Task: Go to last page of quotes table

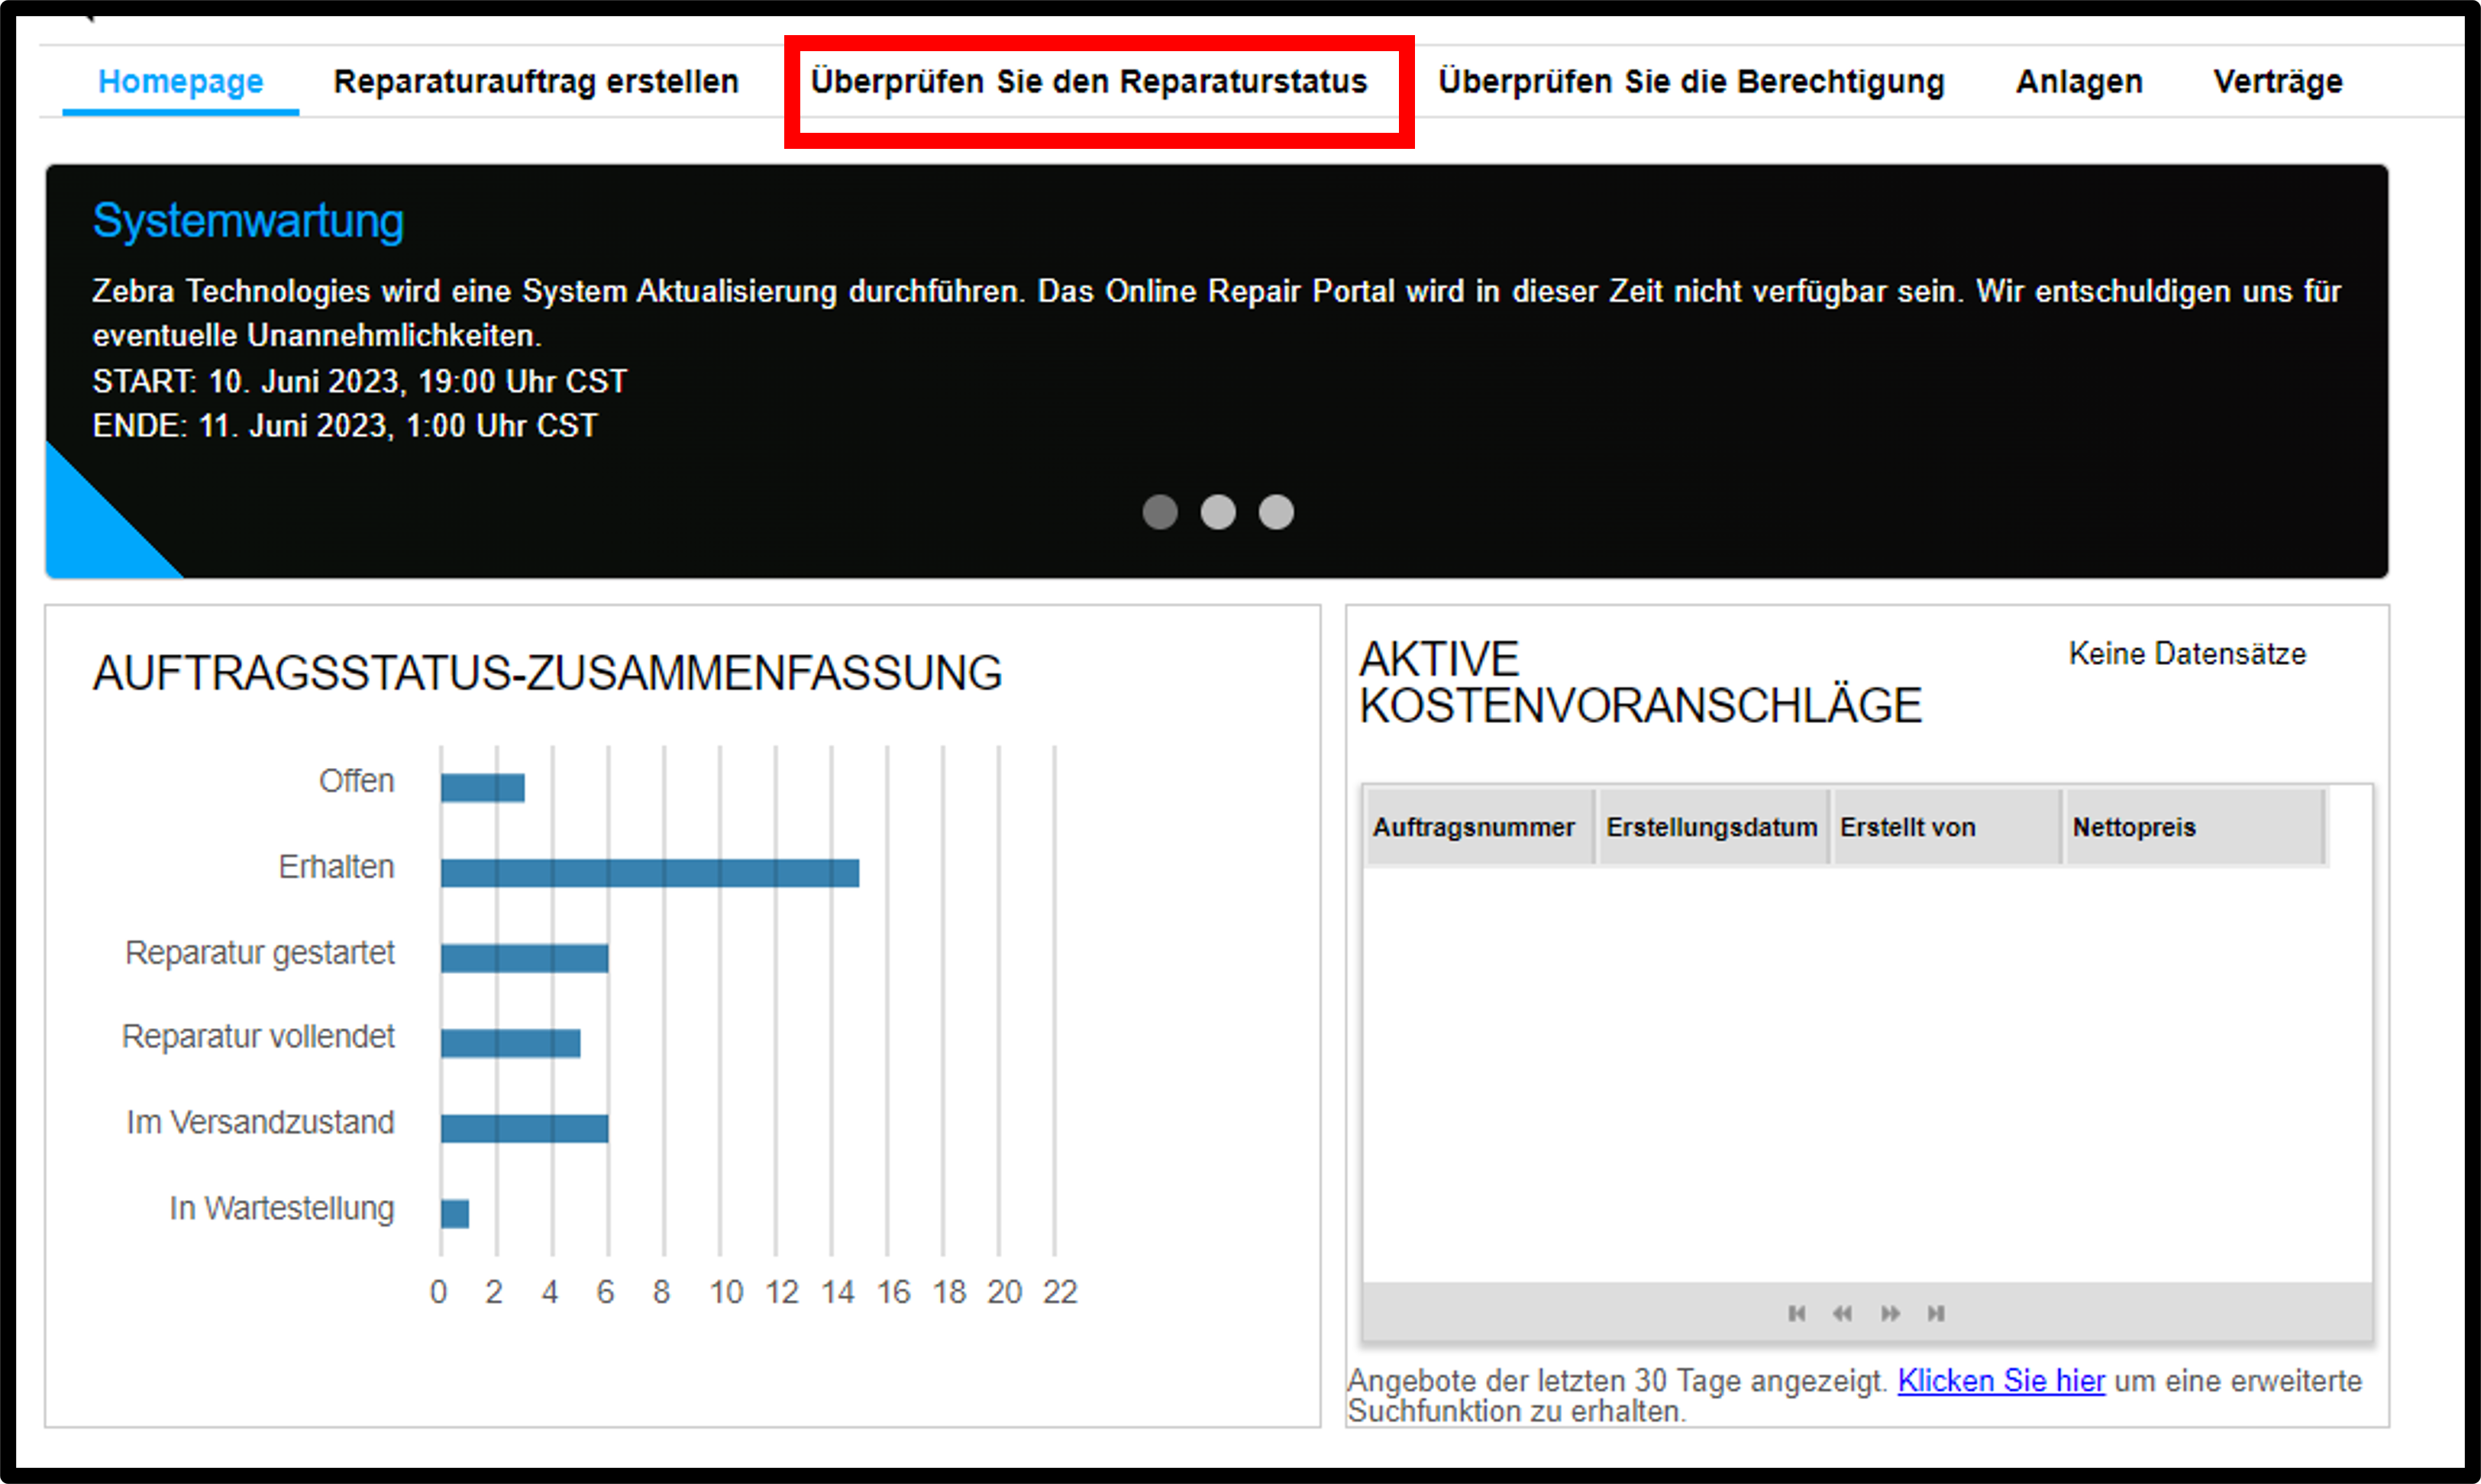Action: click(x=1936, y=1313)
